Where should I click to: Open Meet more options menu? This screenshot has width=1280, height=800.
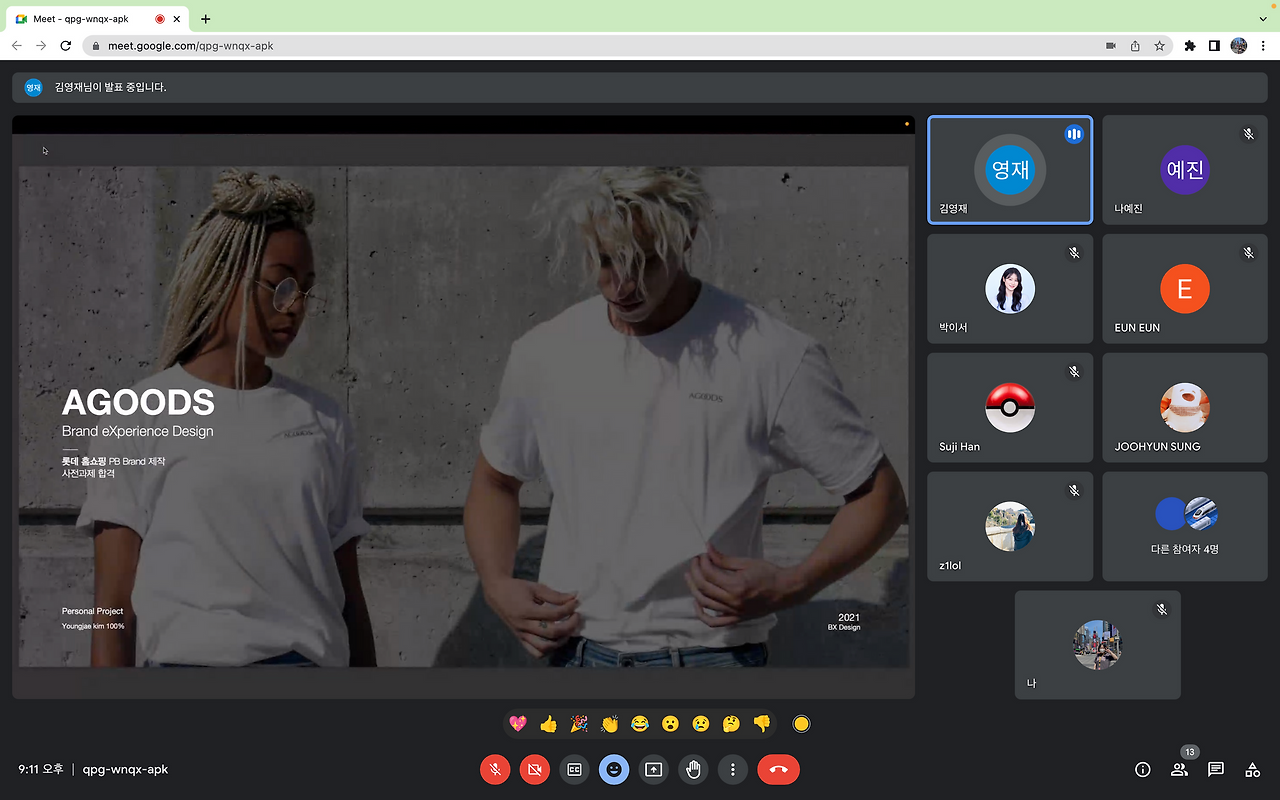point(733,769)
